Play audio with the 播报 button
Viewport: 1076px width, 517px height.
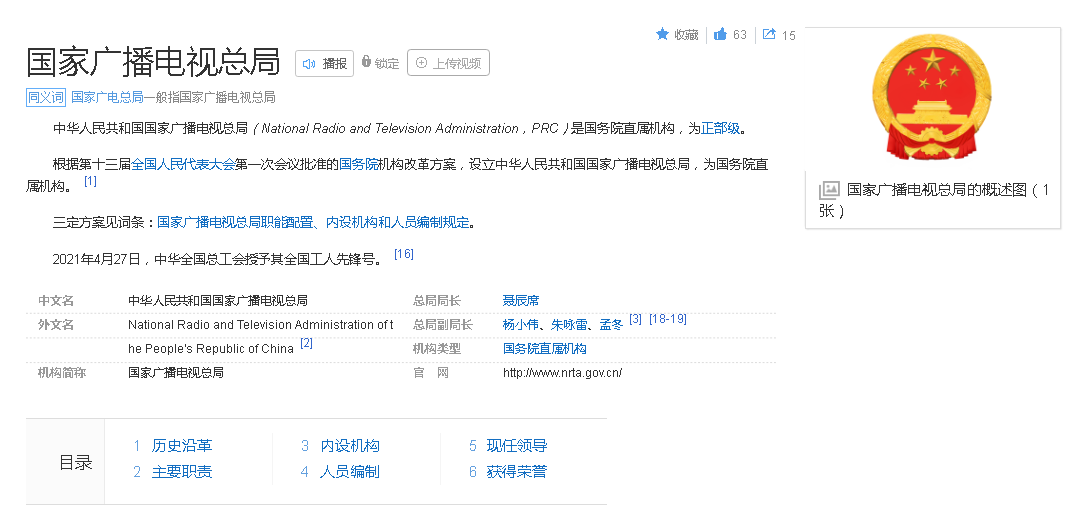coord(325,63)
